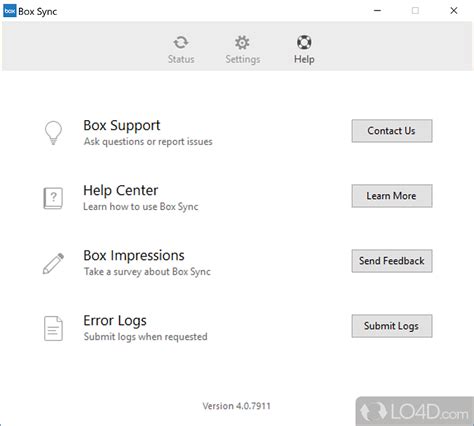This screenshot has height=426, width=474.
Task: Click the Contact Us button
Action: (x=392, y=131)
